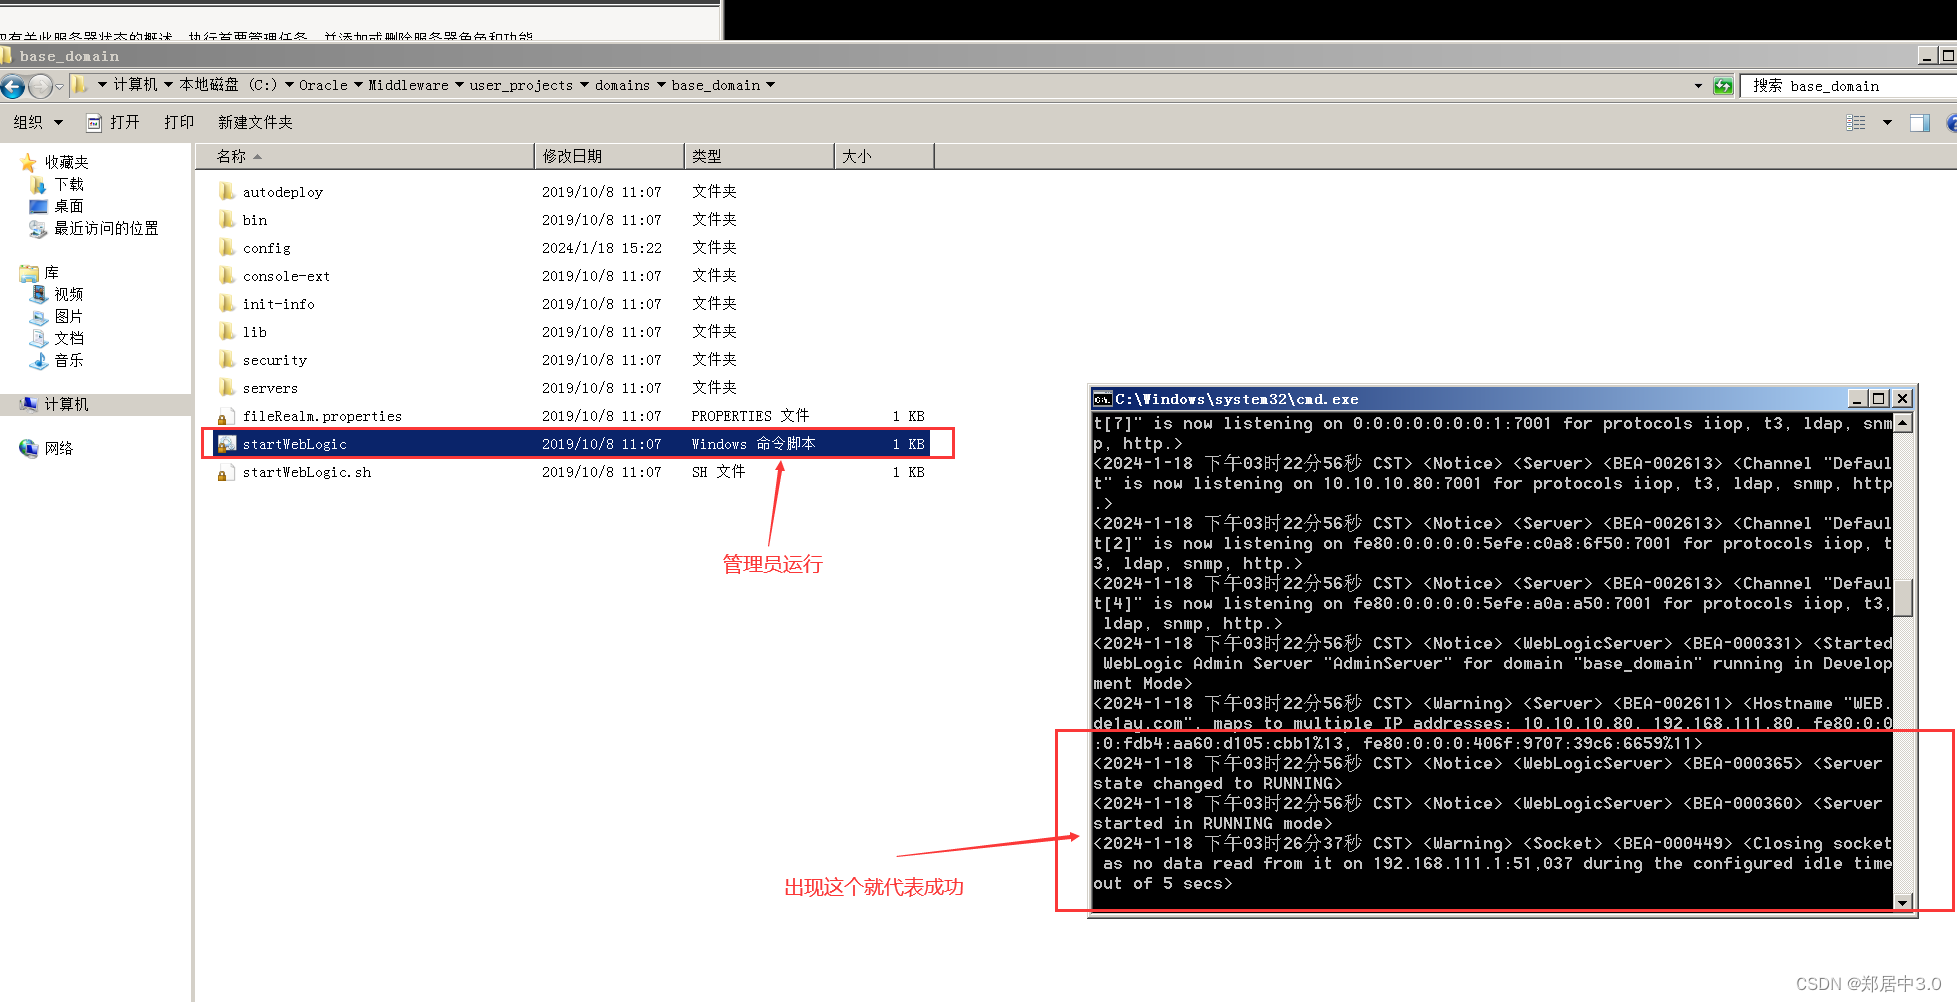Open address bar history dropdown arrow
Image resolution: width=1957 pixels, height=1002 pixels.
pyautogui.click(x=1698, y=86)
